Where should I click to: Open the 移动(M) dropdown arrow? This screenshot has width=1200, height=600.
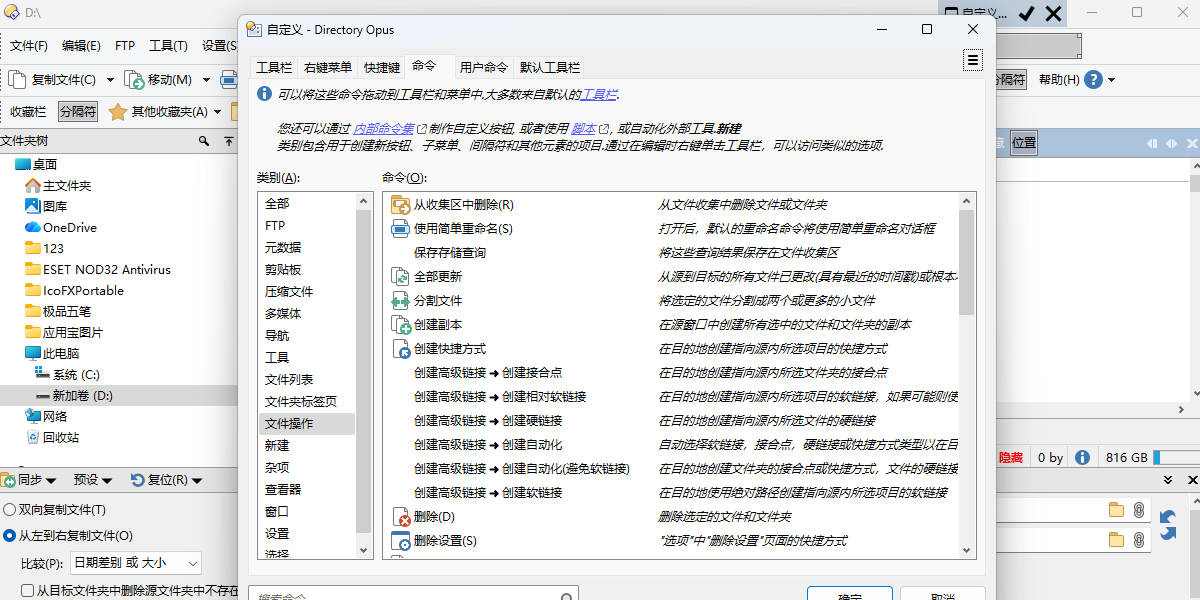click(206, 80)
